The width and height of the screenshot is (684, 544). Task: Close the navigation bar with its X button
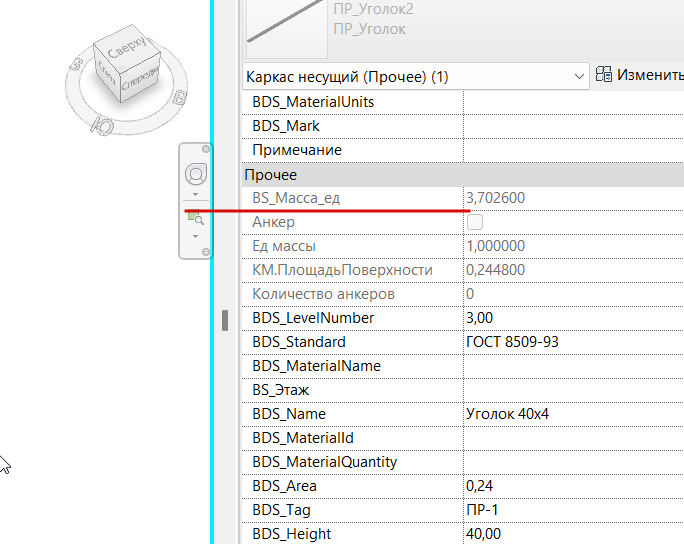(x=206, y=149)
